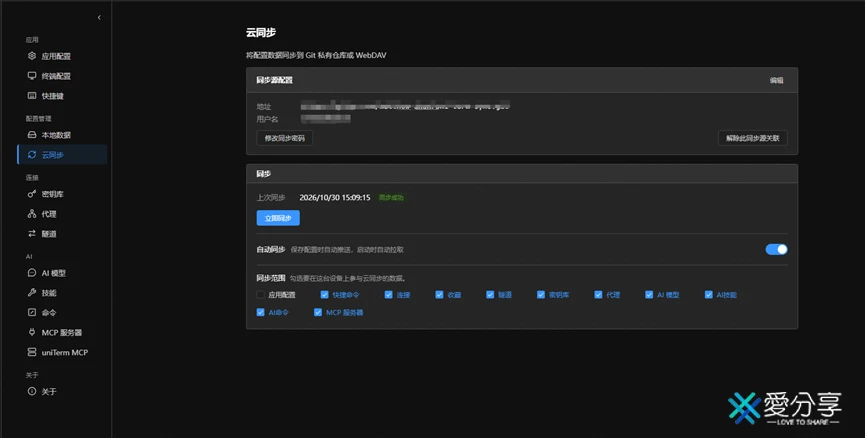
Task: Click the sync arrows icon for 云同步
Action: click(x=32, y=154)
